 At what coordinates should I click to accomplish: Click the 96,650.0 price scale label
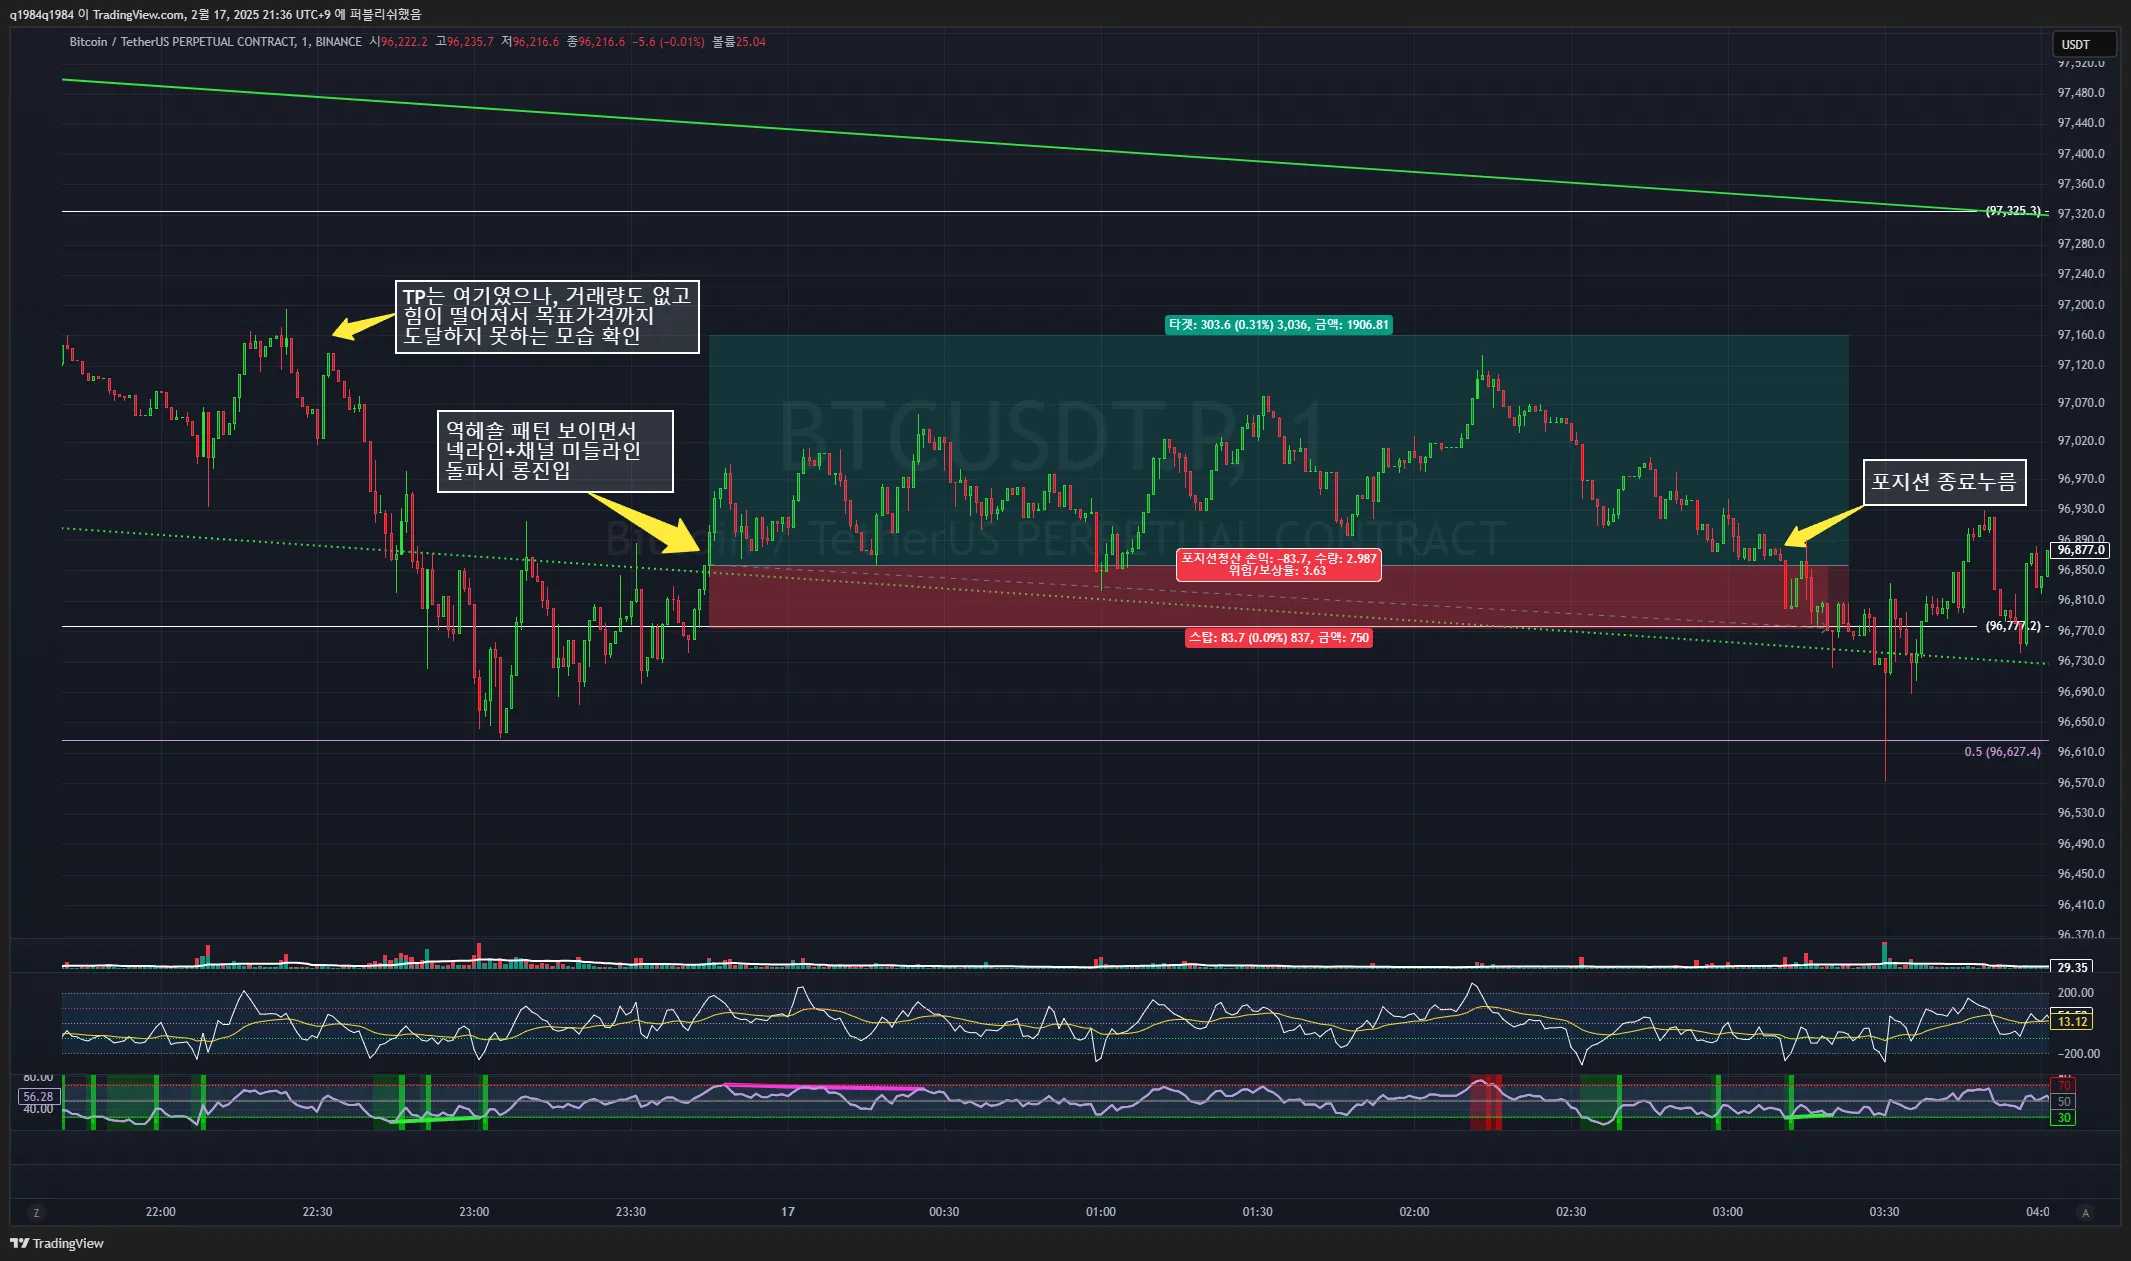[x=2081, y=722]
